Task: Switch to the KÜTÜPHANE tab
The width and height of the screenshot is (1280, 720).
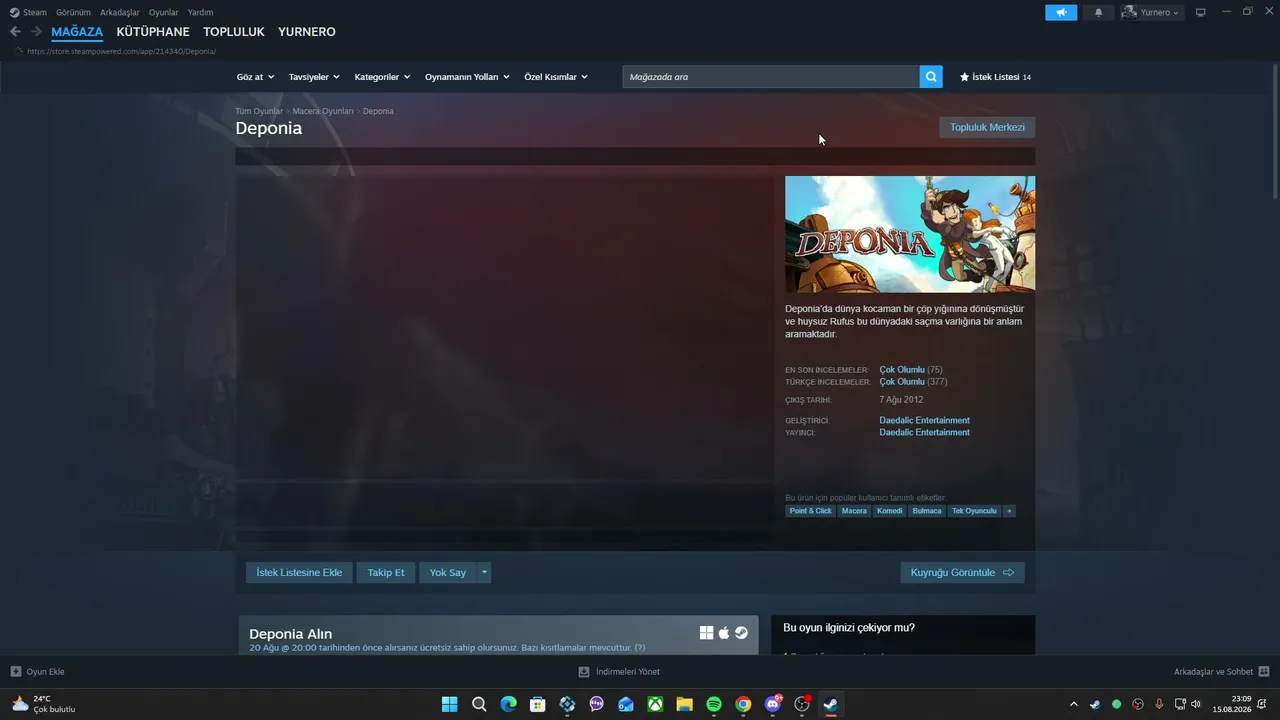Action: click(153, 32)
